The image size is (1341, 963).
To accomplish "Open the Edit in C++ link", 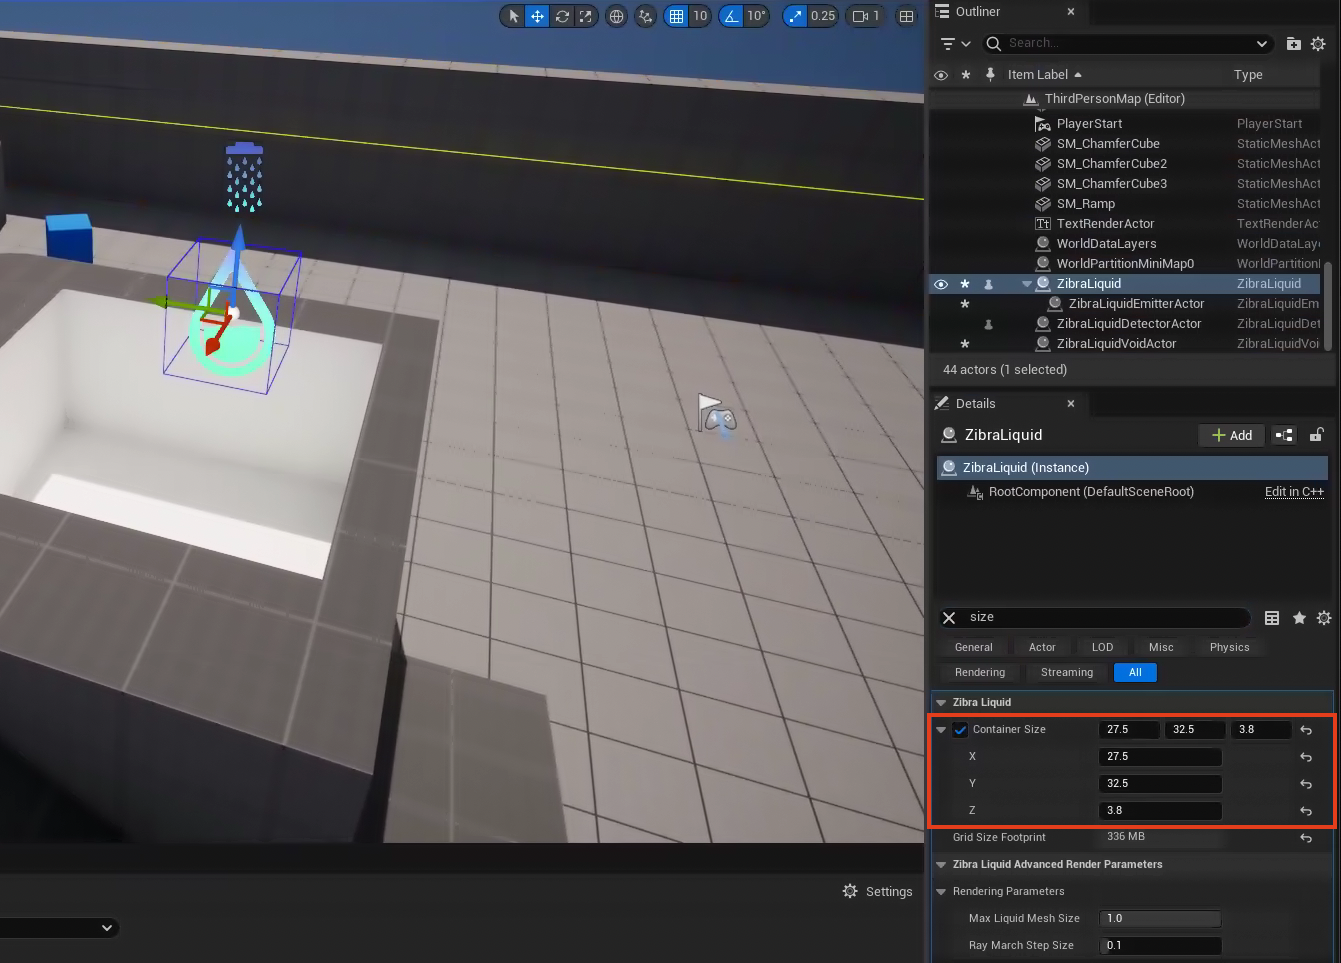I will click(x=1294, y=492).
